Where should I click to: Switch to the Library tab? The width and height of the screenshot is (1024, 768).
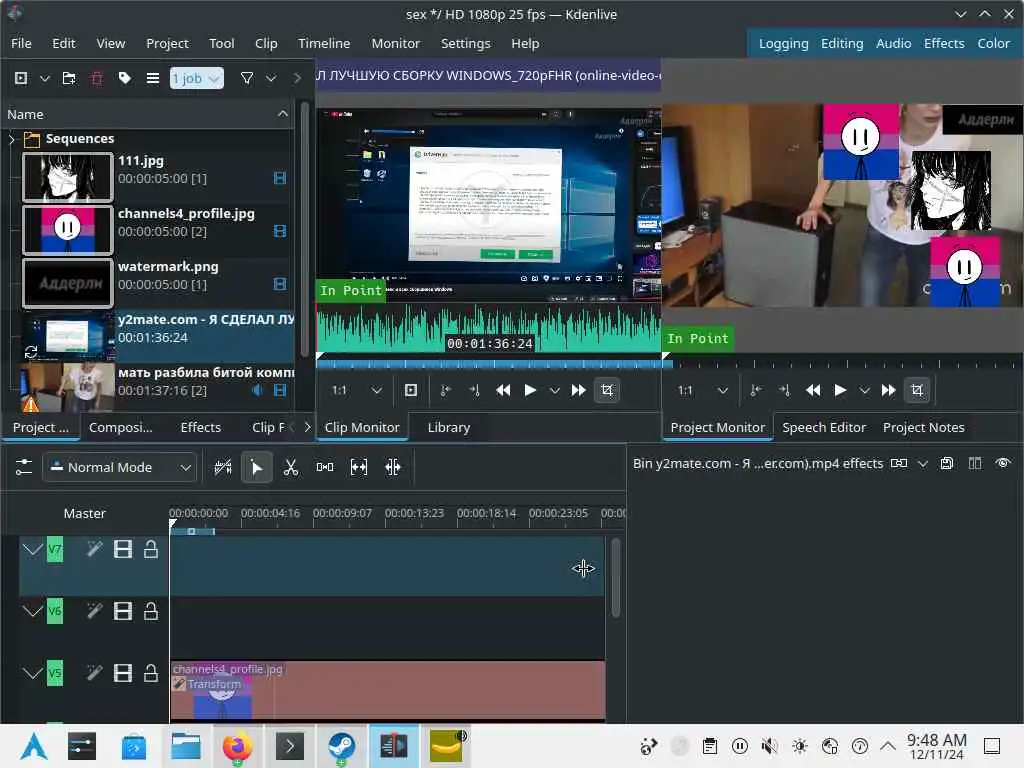pyautogui.click(x=449, y=427)
